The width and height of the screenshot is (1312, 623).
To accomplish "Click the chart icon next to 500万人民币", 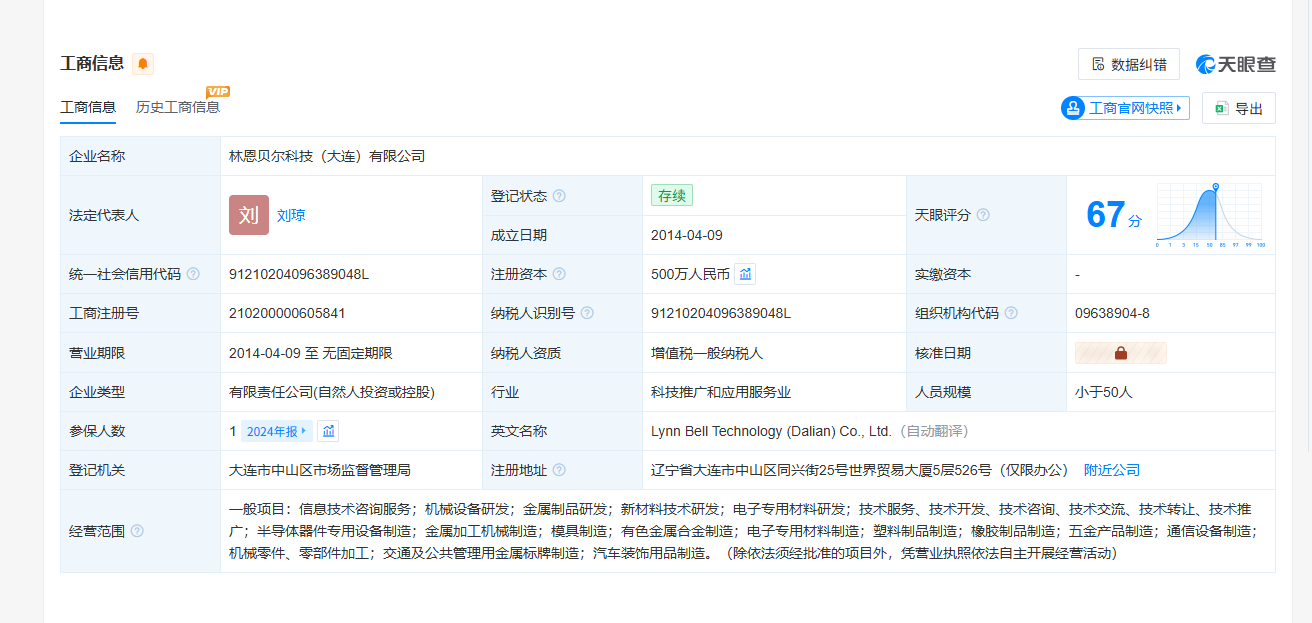I will click(745, 274).
